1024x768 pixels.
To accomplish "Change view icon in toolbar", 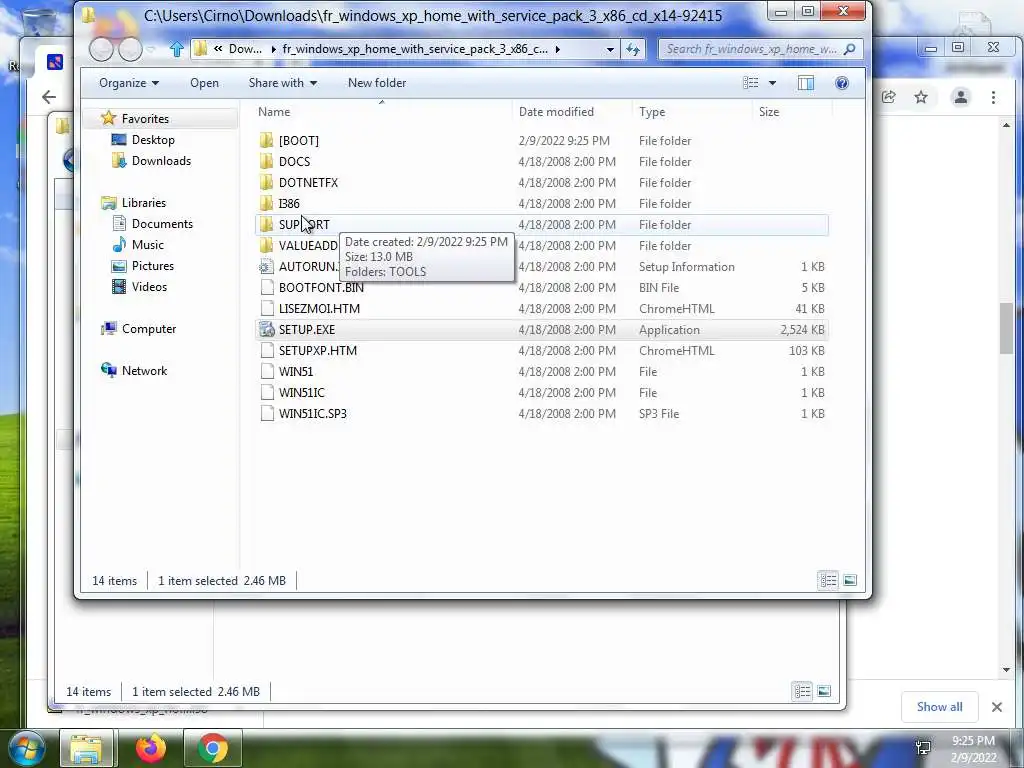I will click(751, 83).
